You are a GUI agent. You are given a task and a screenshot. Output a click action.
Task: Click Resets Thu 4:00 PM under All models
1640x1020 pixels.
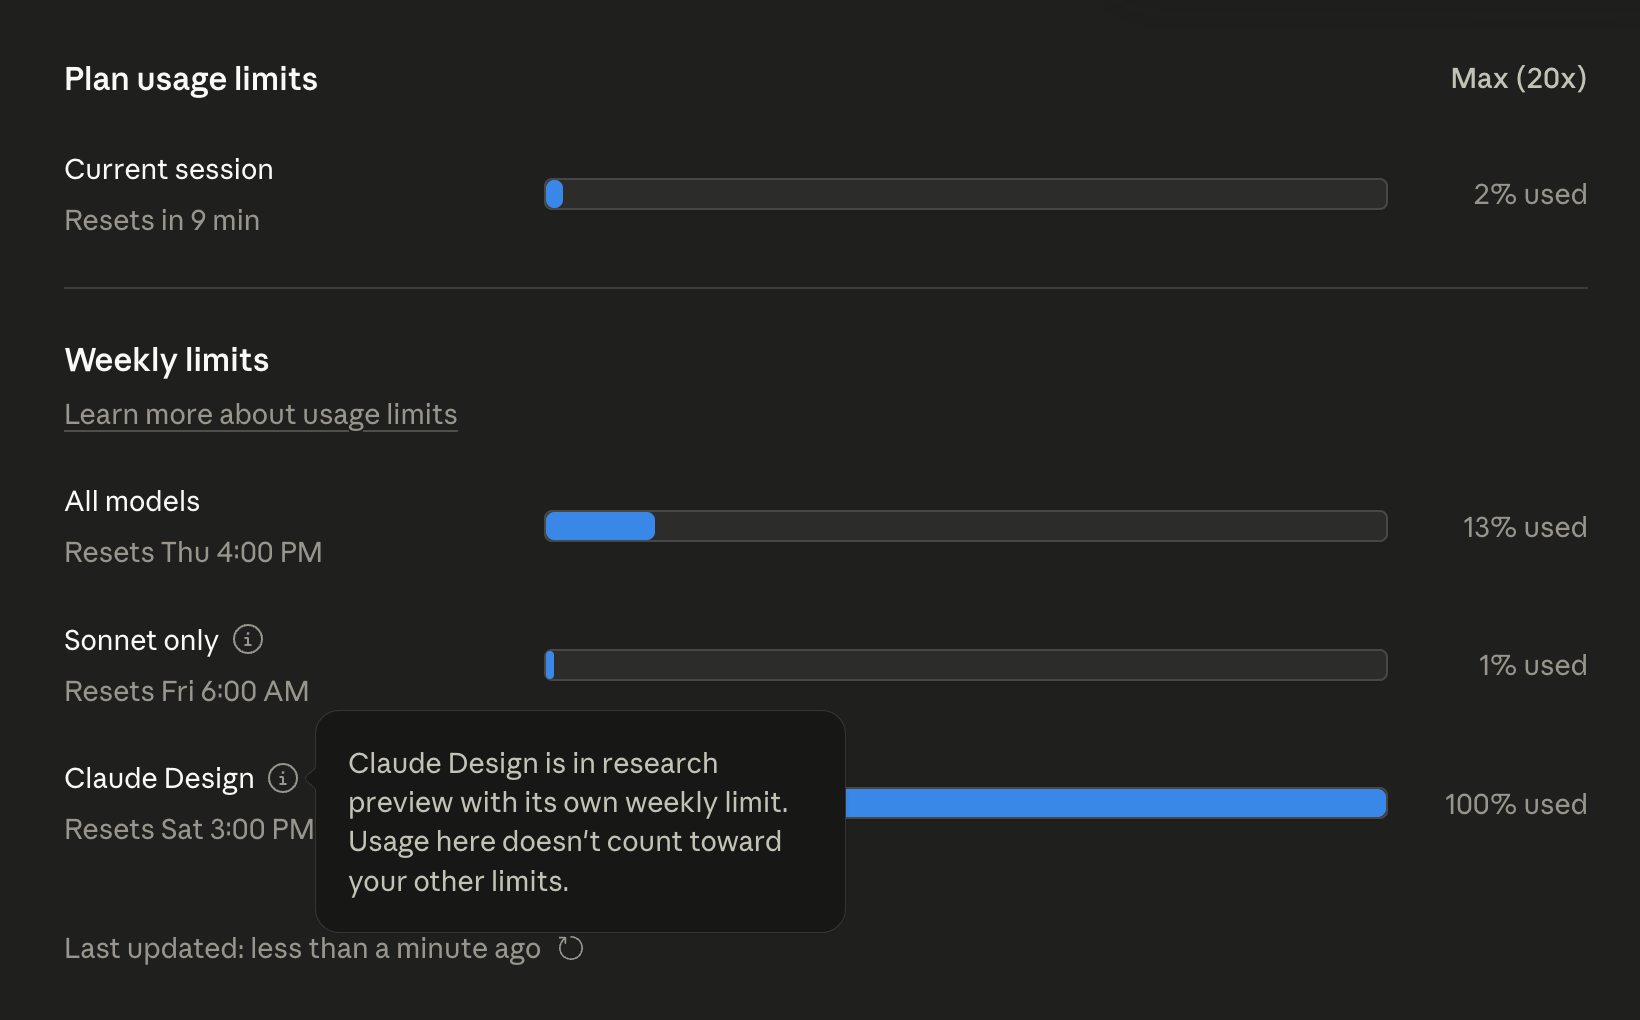click(x=193, y=552)
